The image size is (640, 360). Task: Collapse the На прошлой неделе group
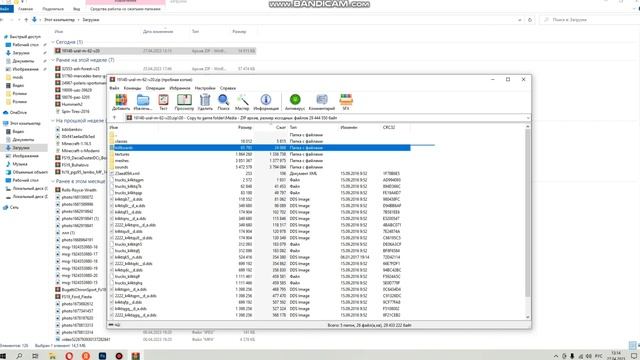(x=53, y=121)
